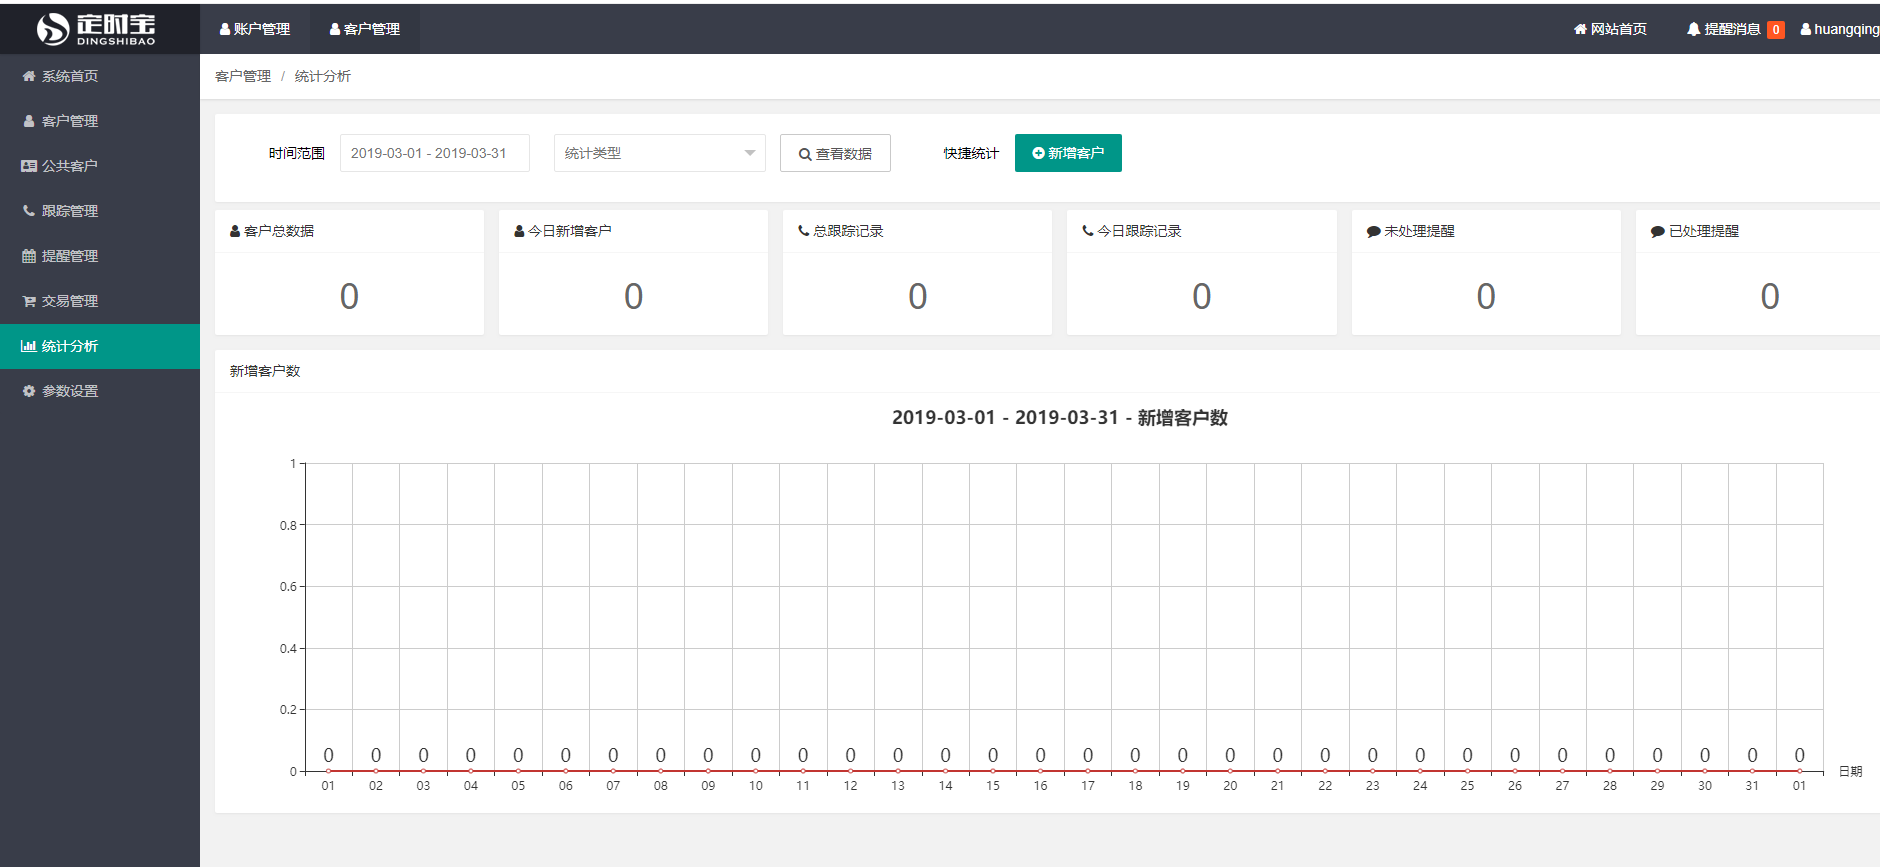Viewport: 1880px width, 867px height.
Task: Click the person icon on 客户总数据 card
Action: click(x=235, y=231)
